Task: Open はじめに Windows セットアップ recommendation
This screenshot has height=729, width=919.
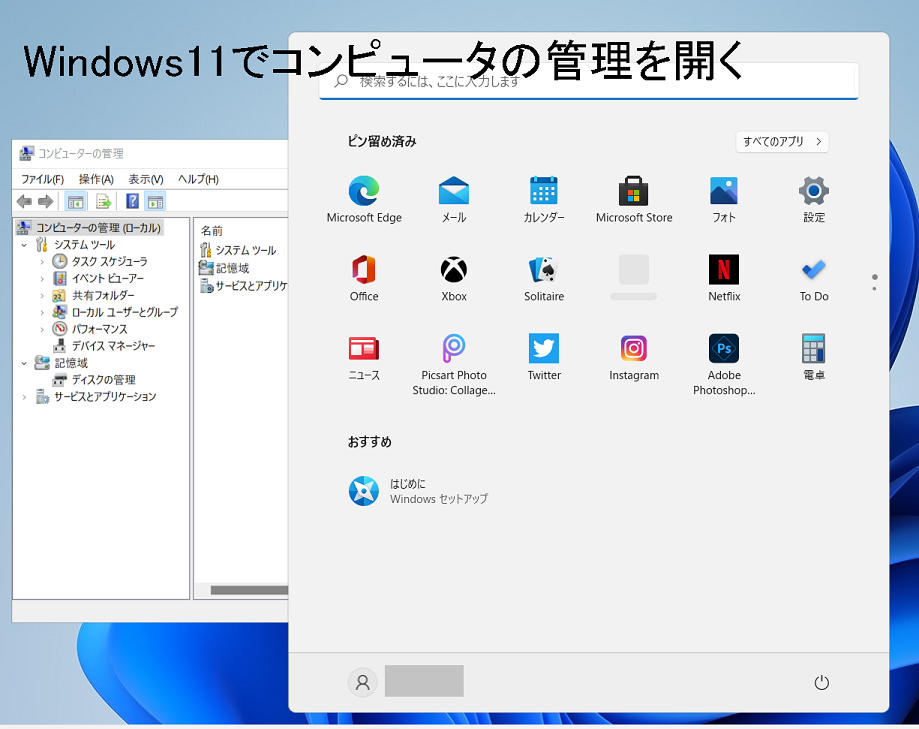Action: pos(420,491)
